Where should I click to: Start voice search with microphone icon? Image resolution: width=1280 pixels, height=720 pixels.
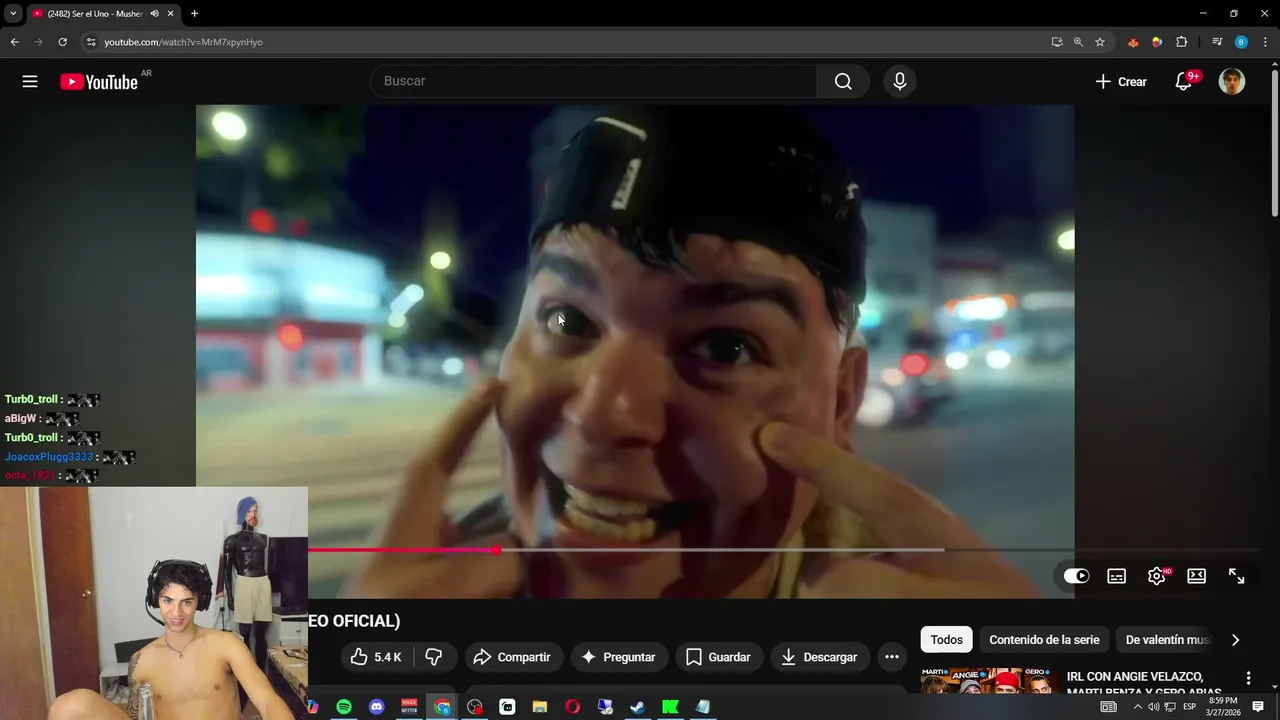899,81
